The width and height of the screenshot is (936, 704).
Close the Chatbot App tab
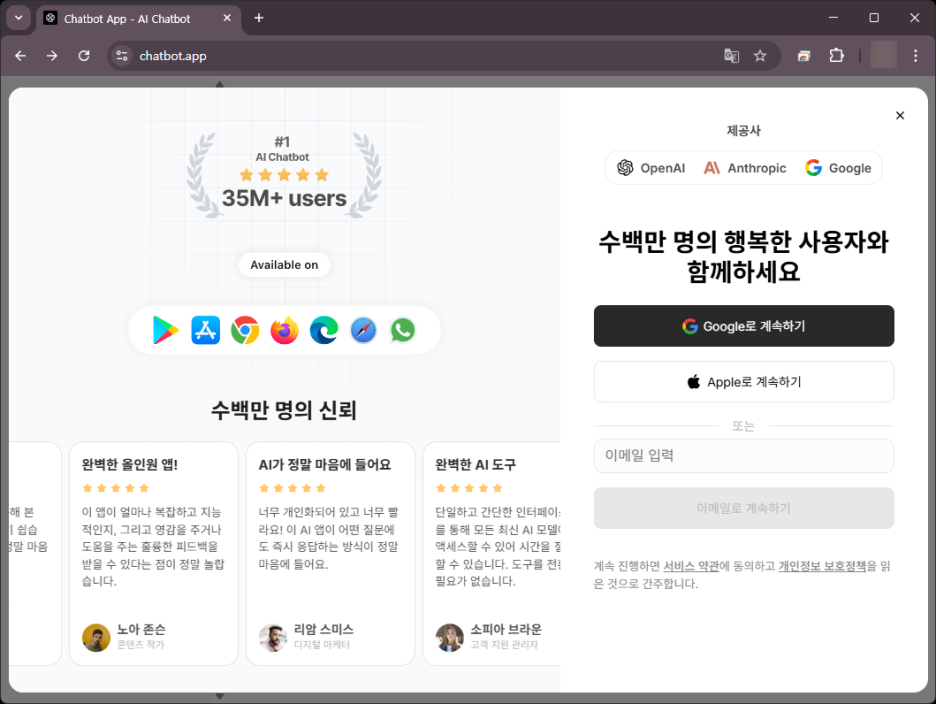tap(227, 18)
